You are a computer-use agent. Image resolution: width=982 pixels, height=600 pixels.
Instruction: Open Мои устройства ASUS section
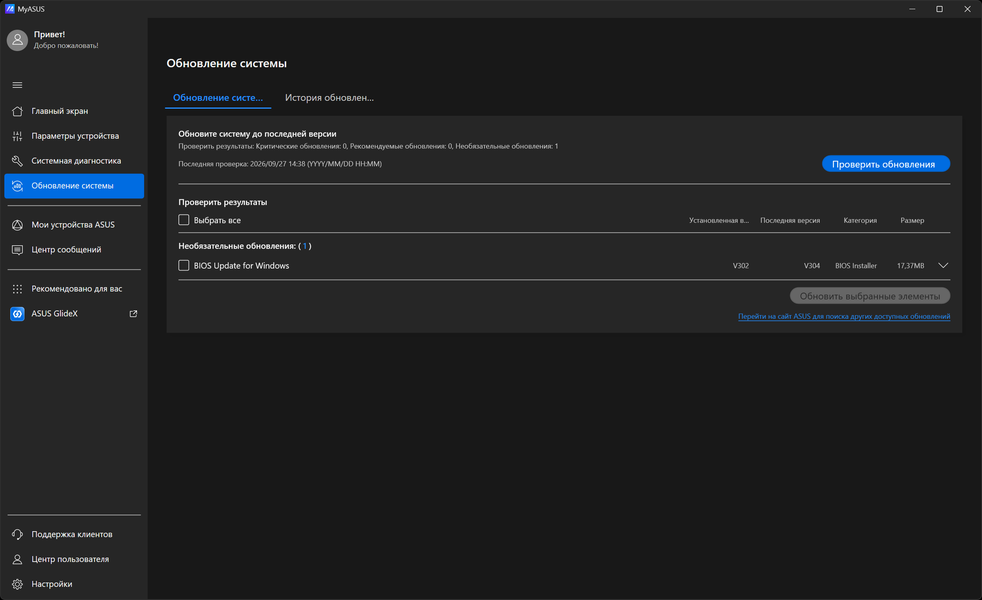click(x=74, y=225)
